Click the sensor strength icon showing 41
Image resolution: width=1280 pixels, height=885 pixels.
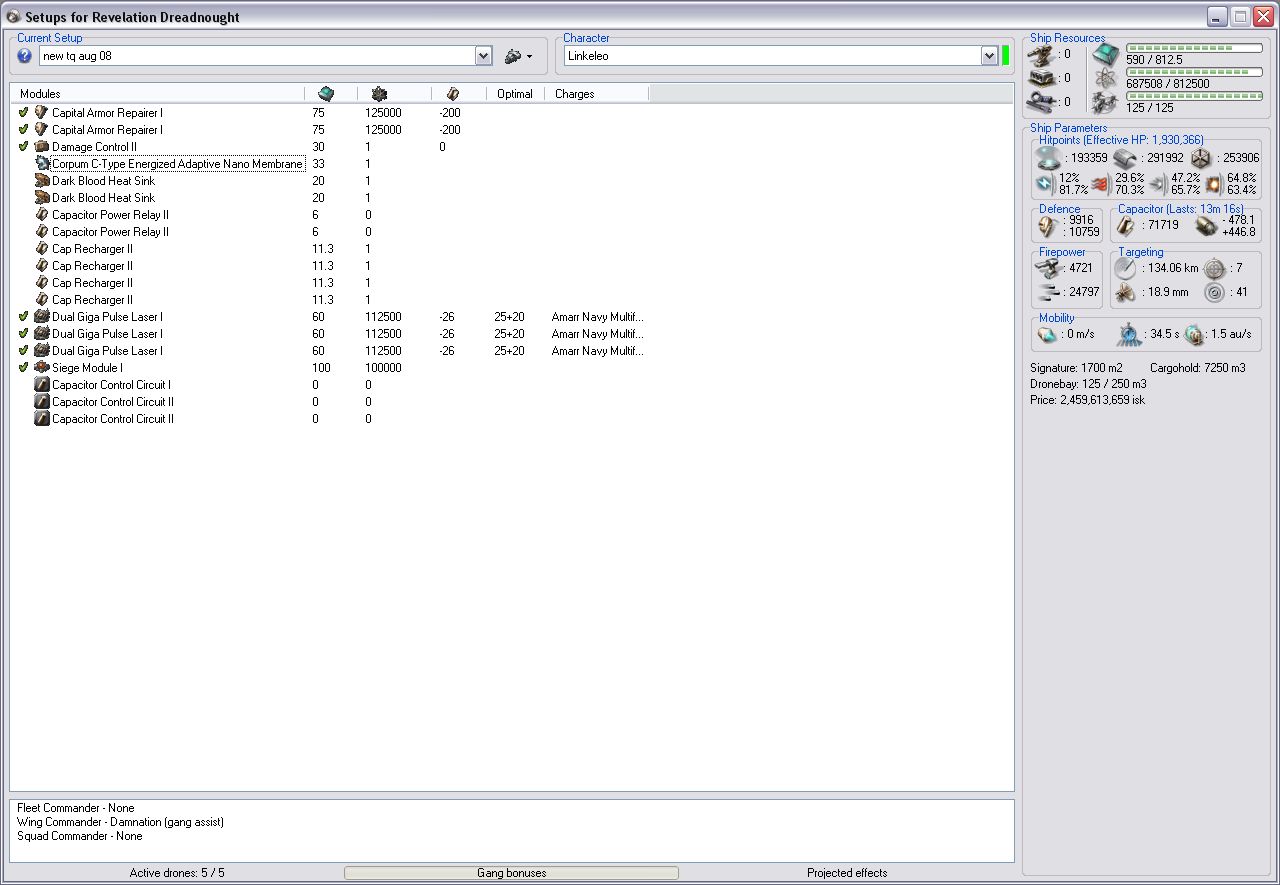[1214, 292]
